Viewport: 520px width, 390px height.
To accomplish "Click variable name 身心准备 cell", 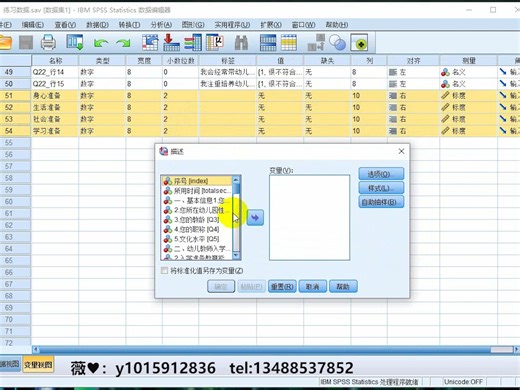I will point(55,96).
